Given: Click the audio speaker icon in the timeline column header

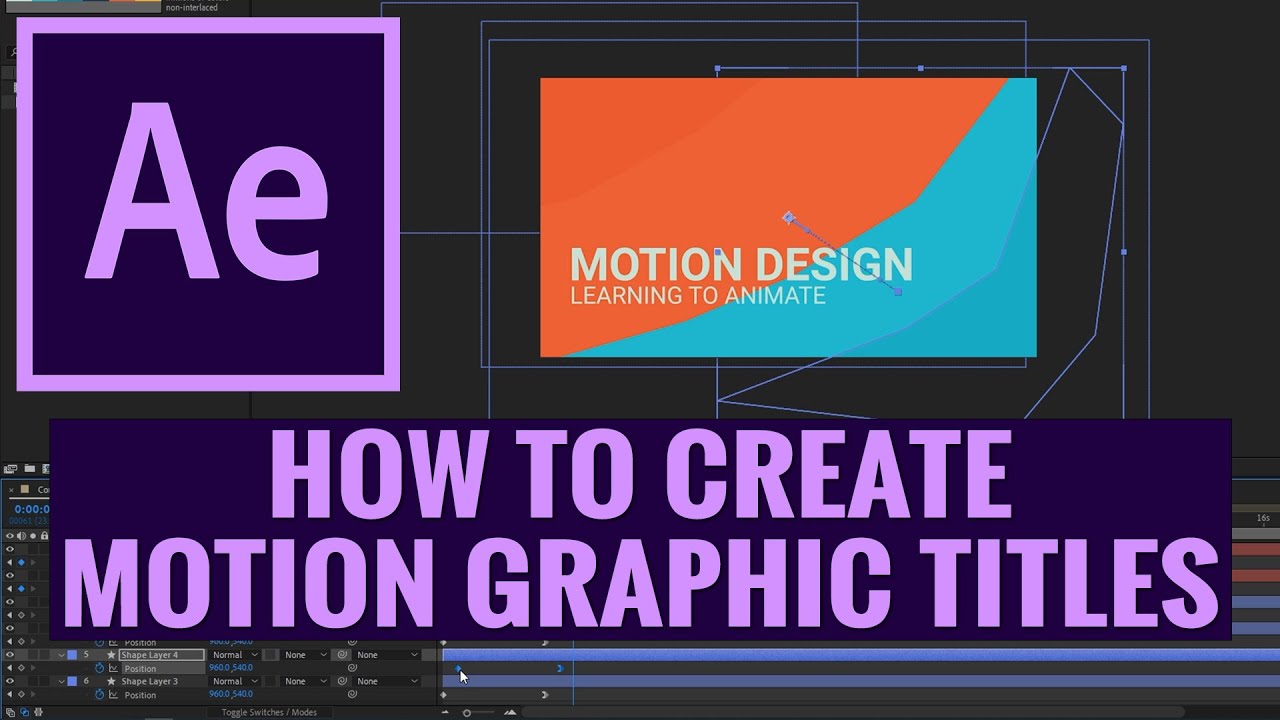Looking at the screenshot, I should (x=21, y=536).
